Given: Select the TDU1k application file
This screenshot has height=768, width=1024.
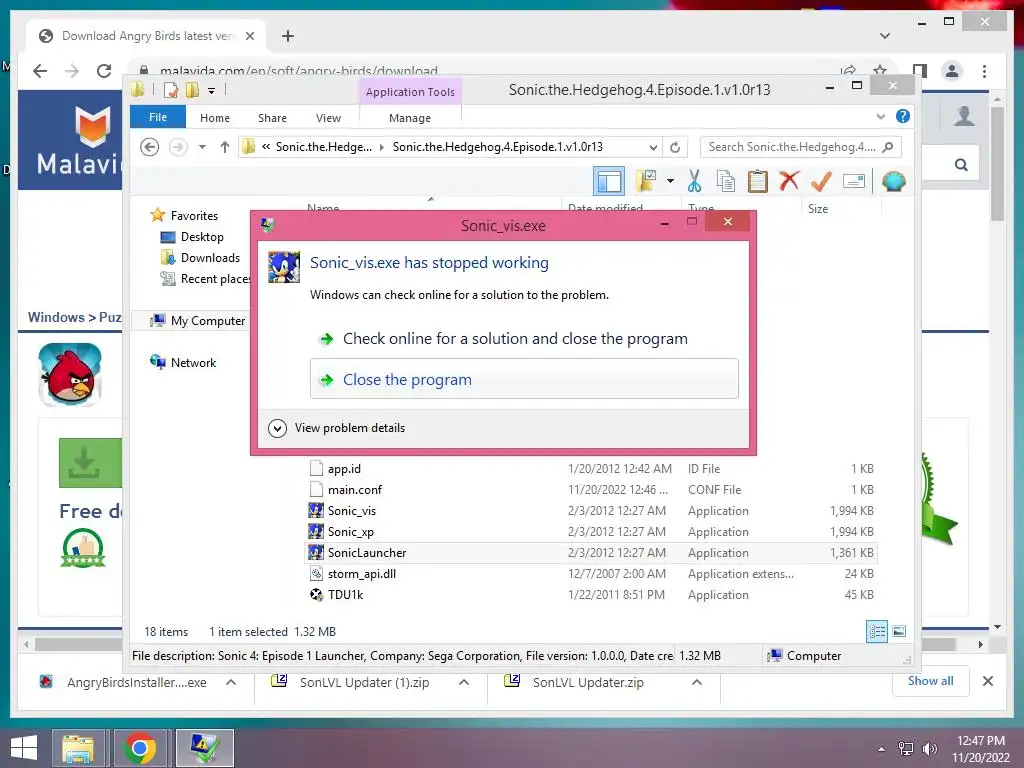Looking at the screenshot, I should 591,594.
